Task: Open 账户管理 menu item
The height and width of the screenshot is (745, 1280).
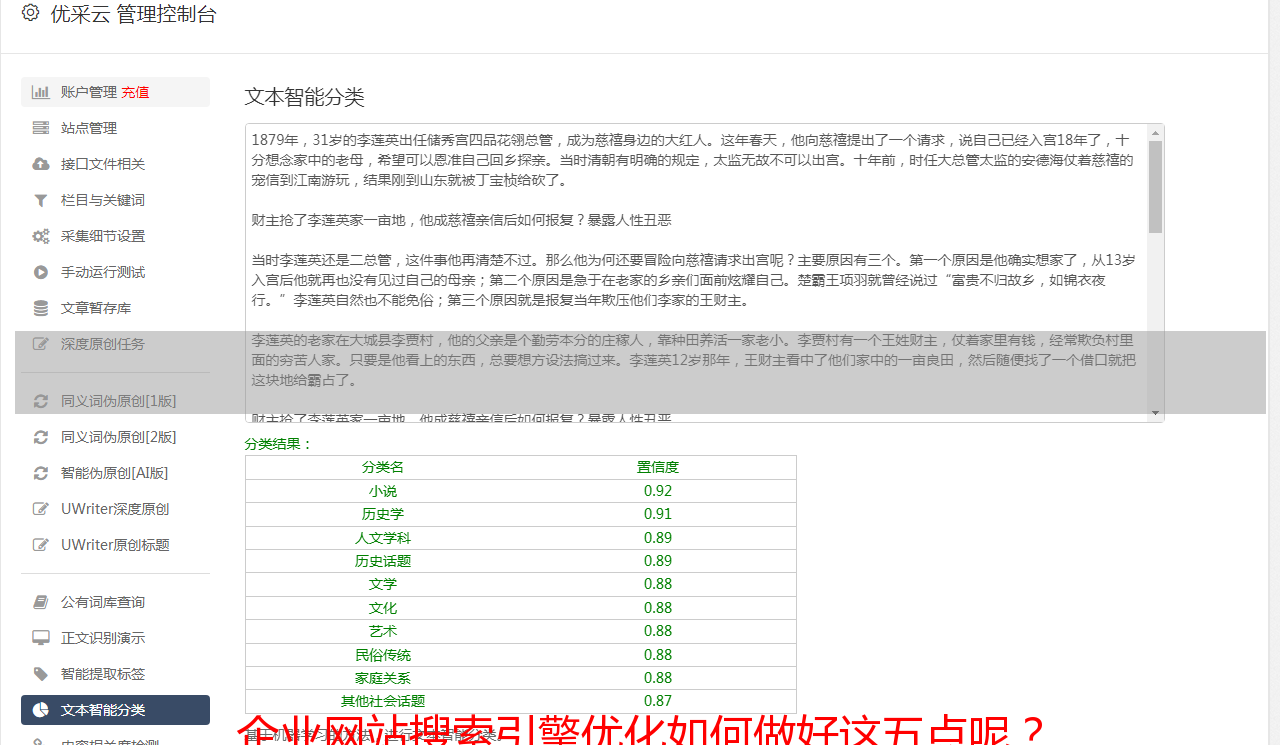Action: point(115,92)
